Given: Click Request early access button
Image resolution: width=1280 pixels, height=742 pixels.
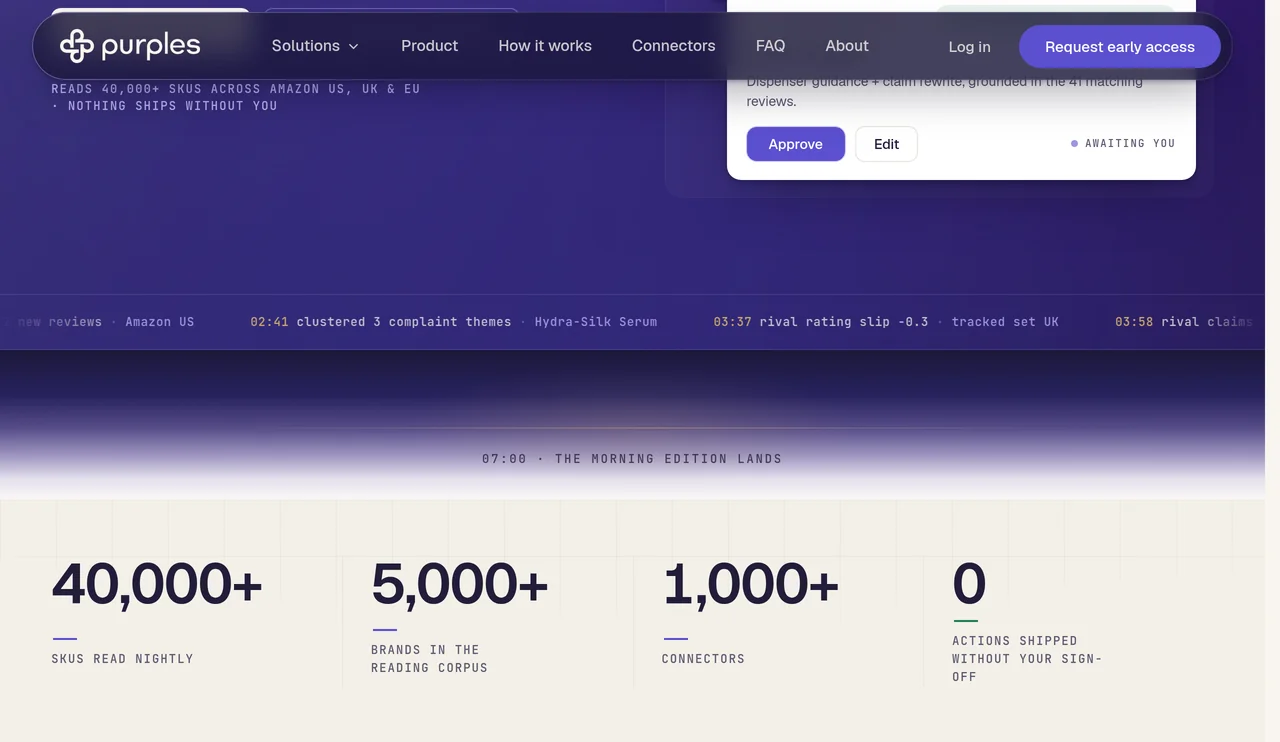Looking at the screenshot, I should (1120, 47).
